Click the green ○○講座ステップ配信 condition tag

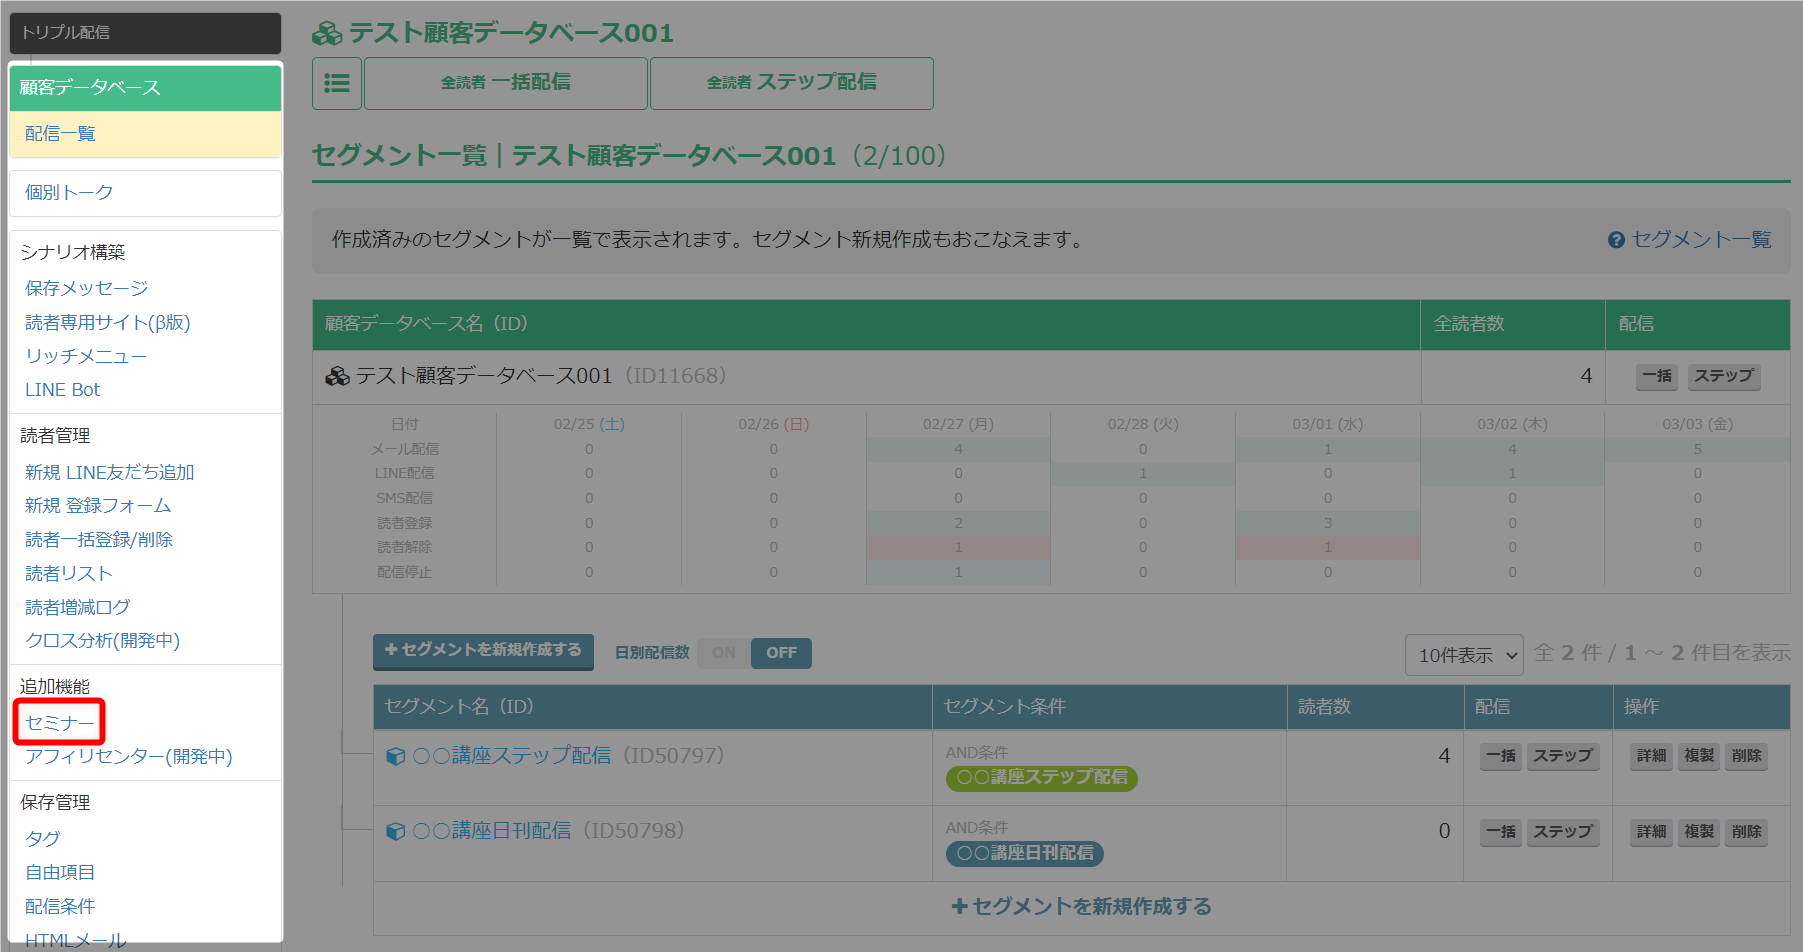click(x=1041, y=778)
